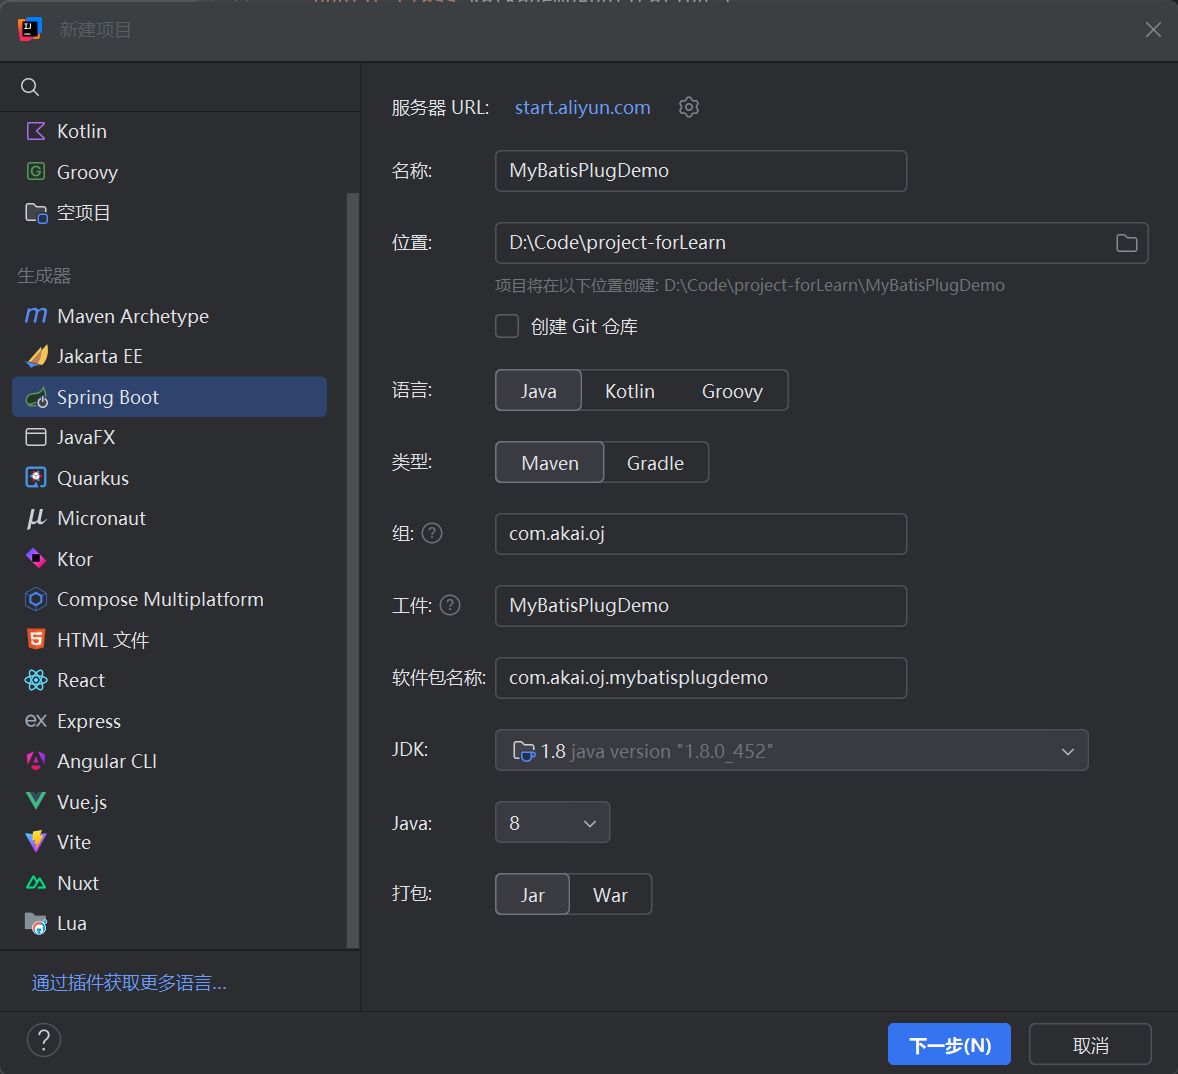1178x1074 pixels.
Task: Click the server URL settings gear icon
Action: click(688, 107)
